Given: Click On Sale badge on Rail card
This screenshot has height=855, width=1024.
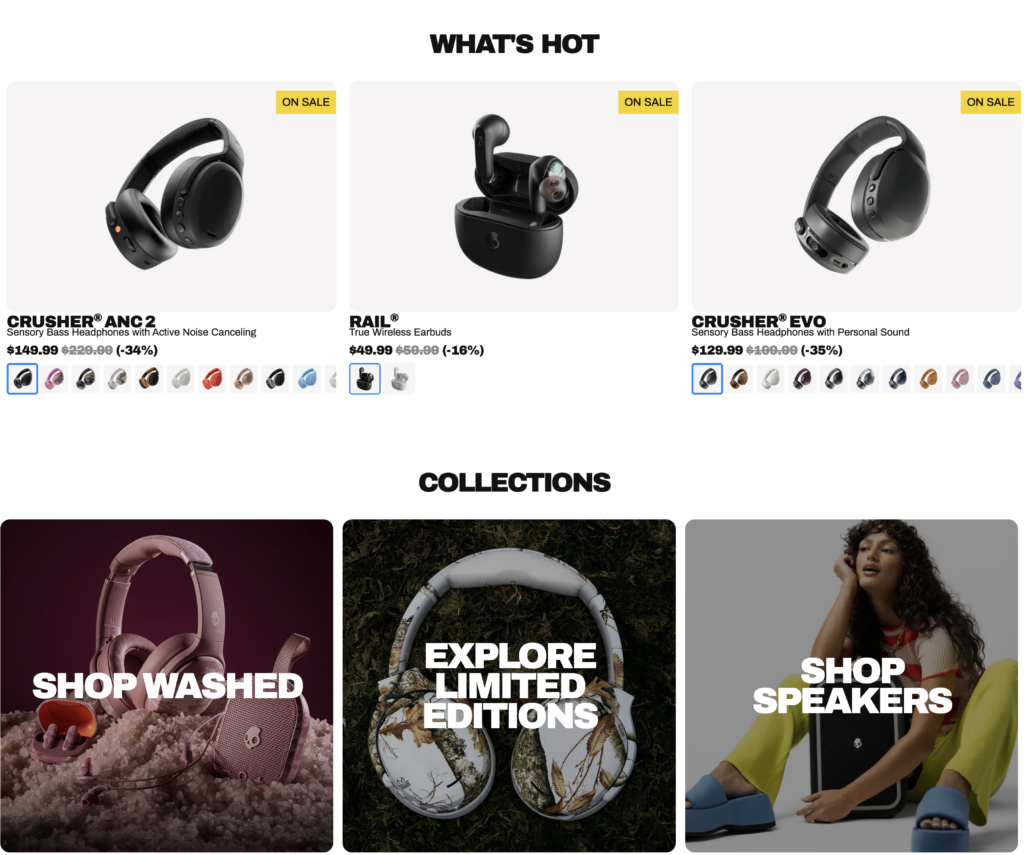Looking at the screenshot, I should [x=648, y=102].
